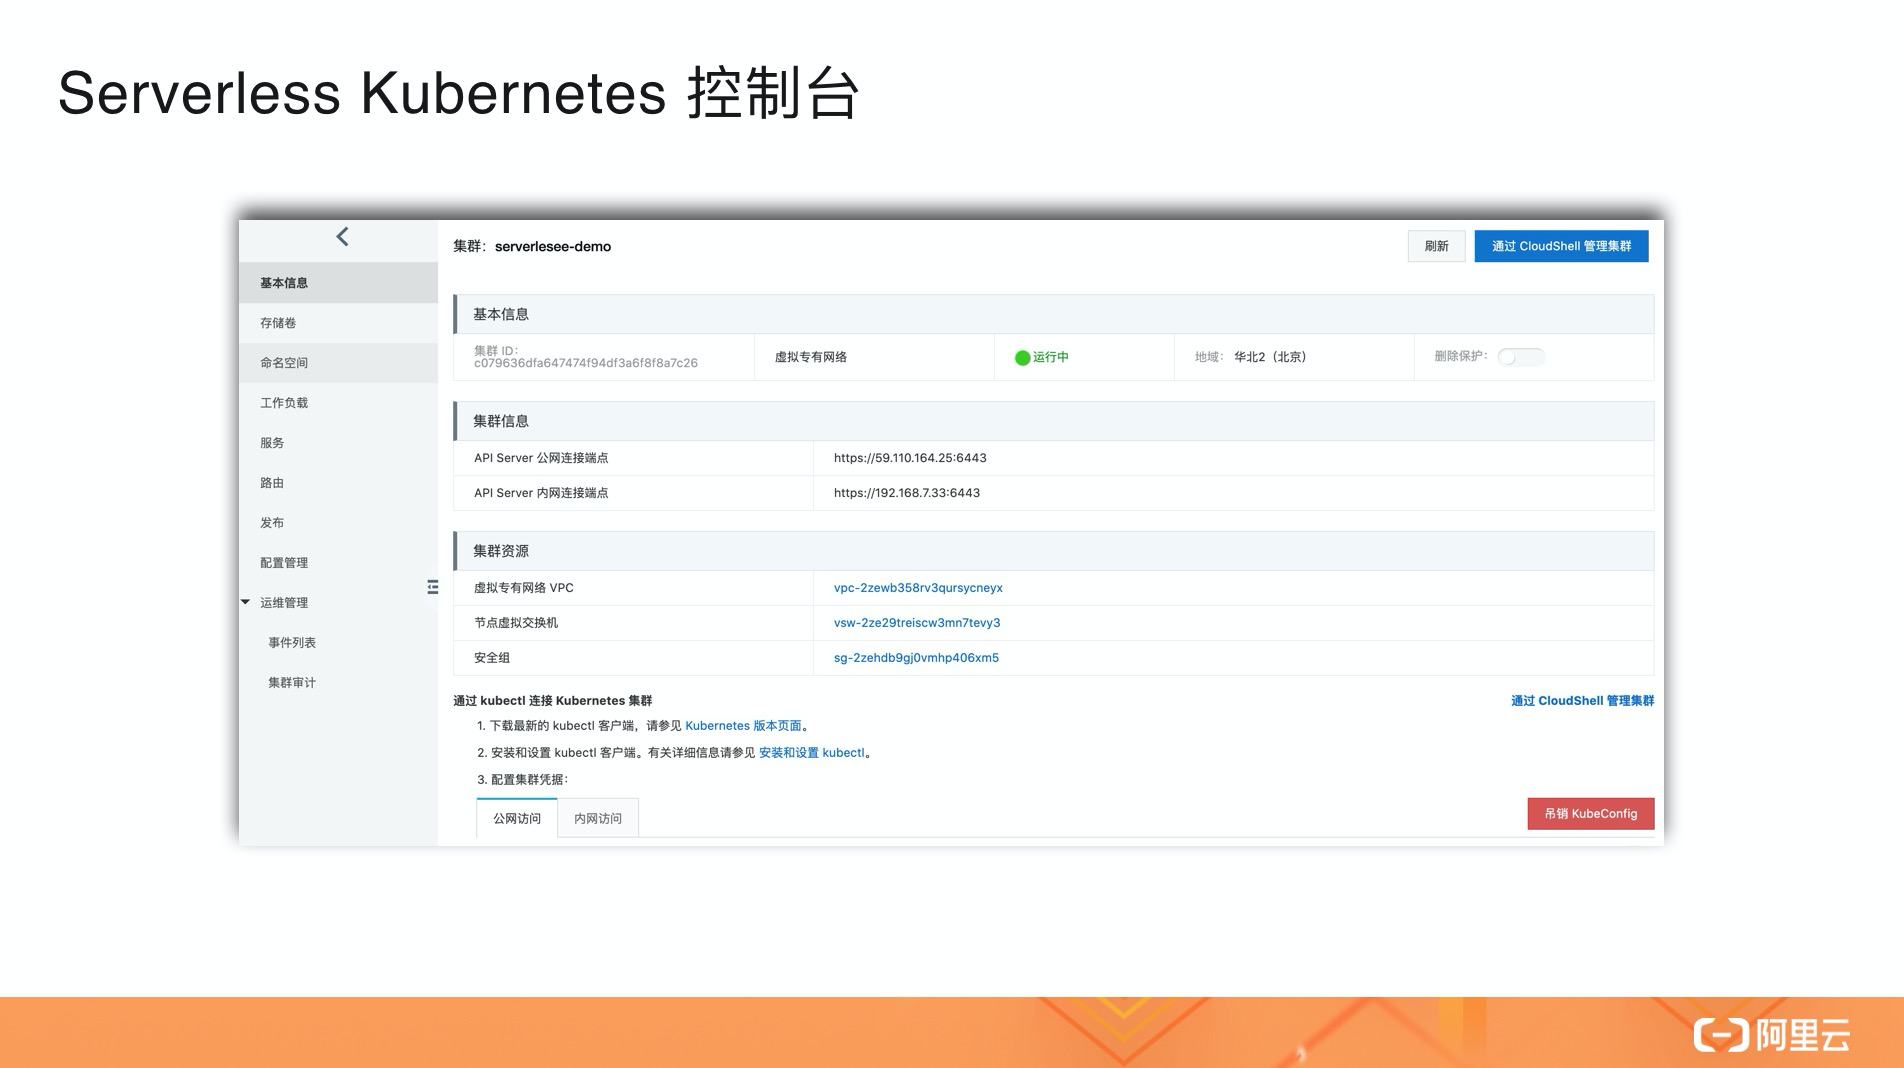Switch to the 公网访问 tab

tap(517, 818)
